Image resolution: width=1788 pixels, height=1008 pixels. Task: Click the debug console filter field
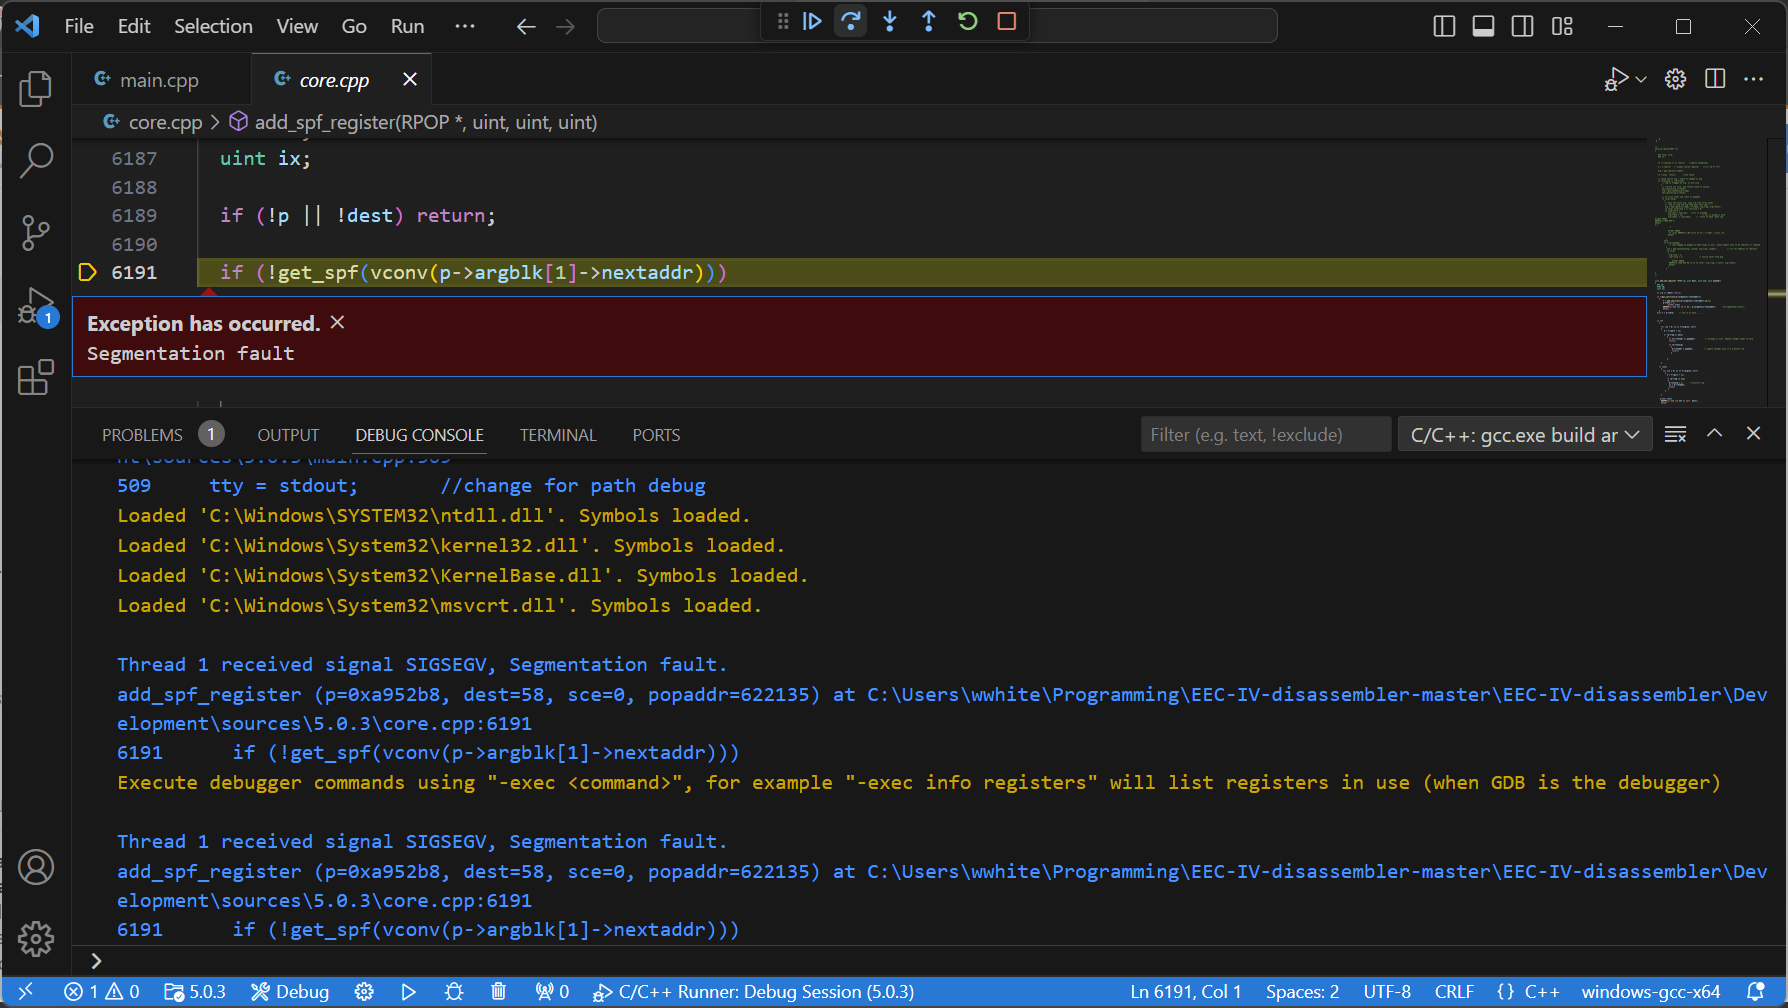click(1265, 435)
